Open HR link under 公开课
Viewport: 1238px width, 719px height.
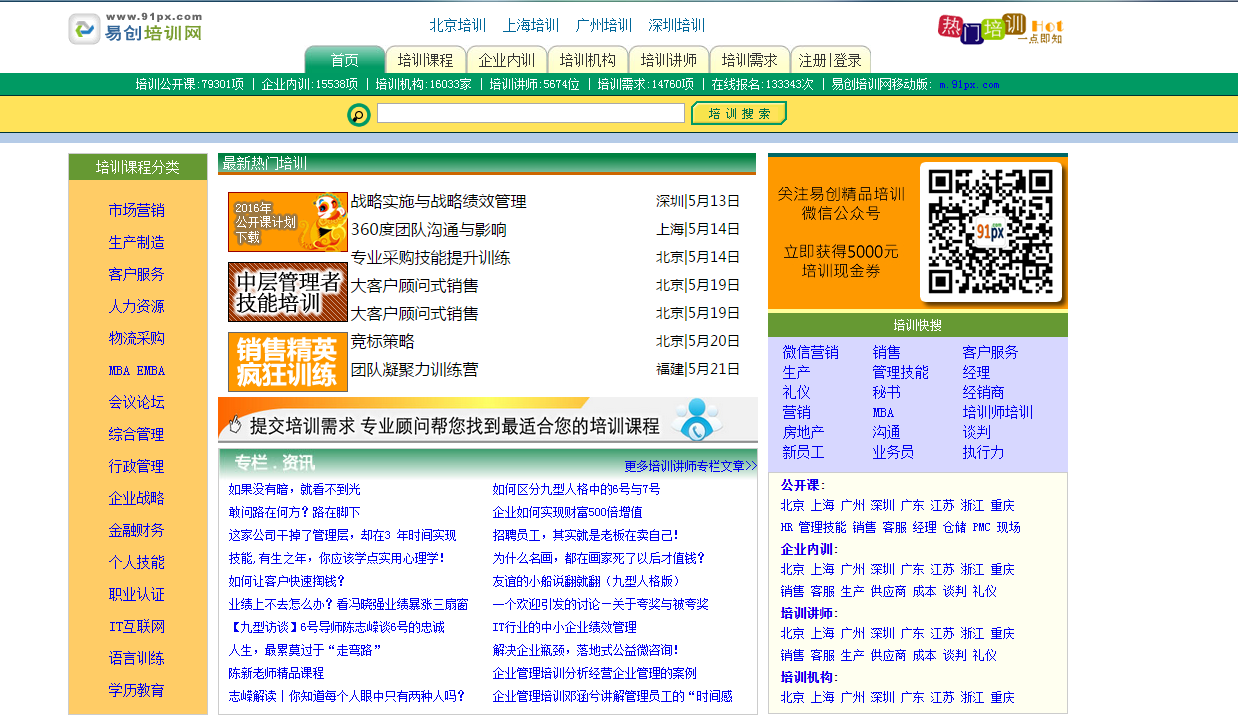(x=787, y=527)
